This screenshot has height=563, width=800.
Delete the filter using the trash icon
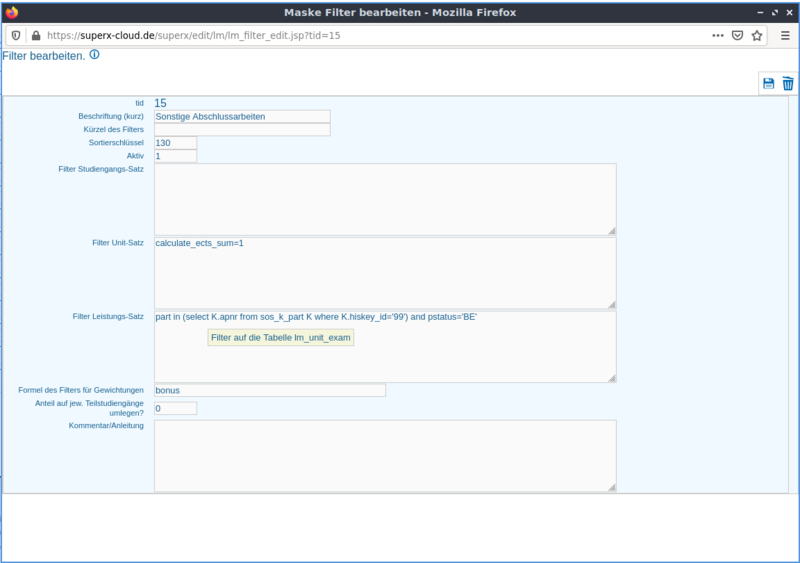pos(788,83)
